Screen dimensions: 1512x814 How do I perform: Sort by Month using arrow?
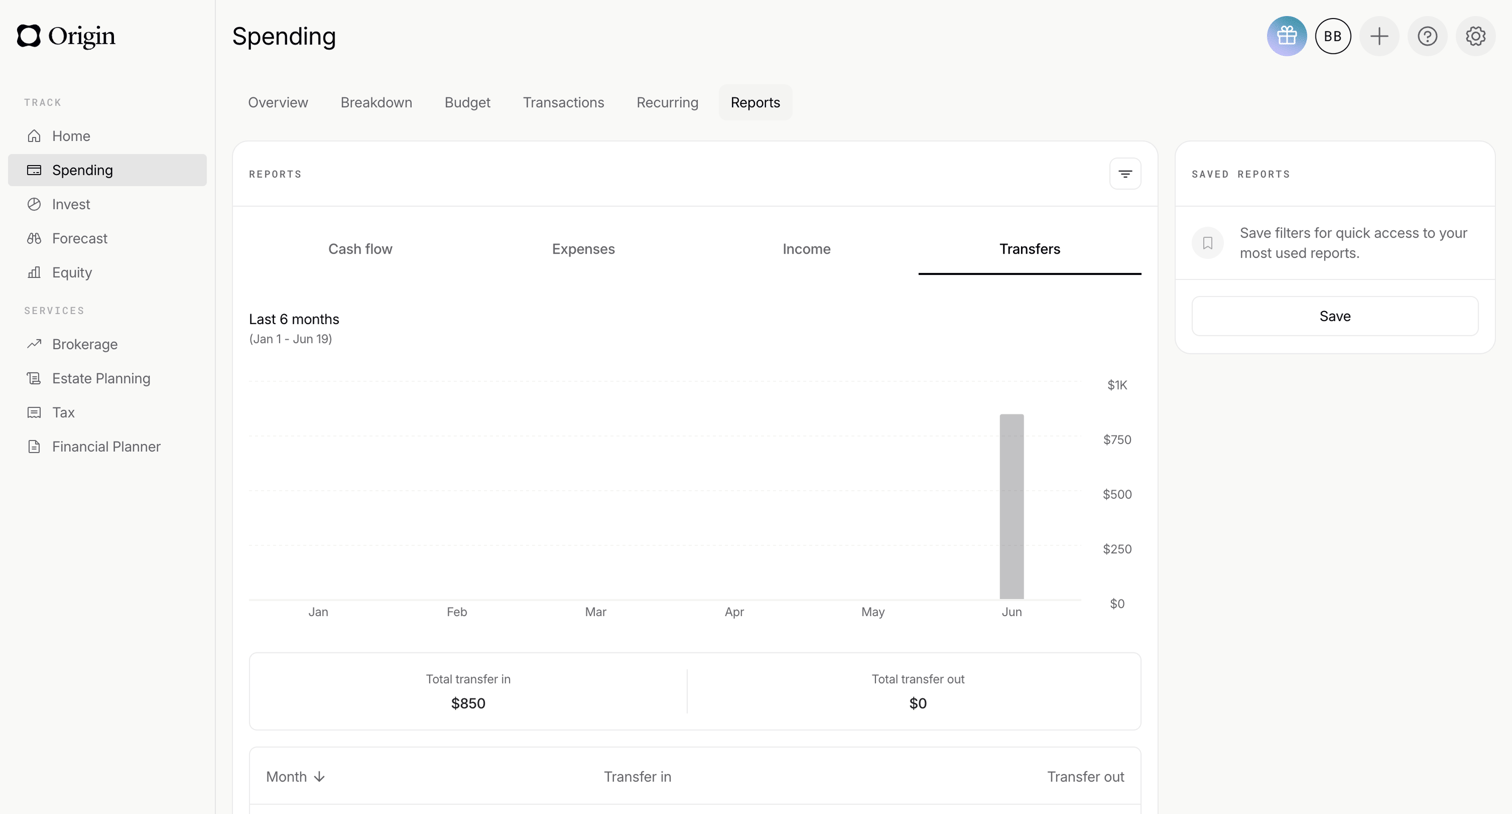click(x=319, y=777)
